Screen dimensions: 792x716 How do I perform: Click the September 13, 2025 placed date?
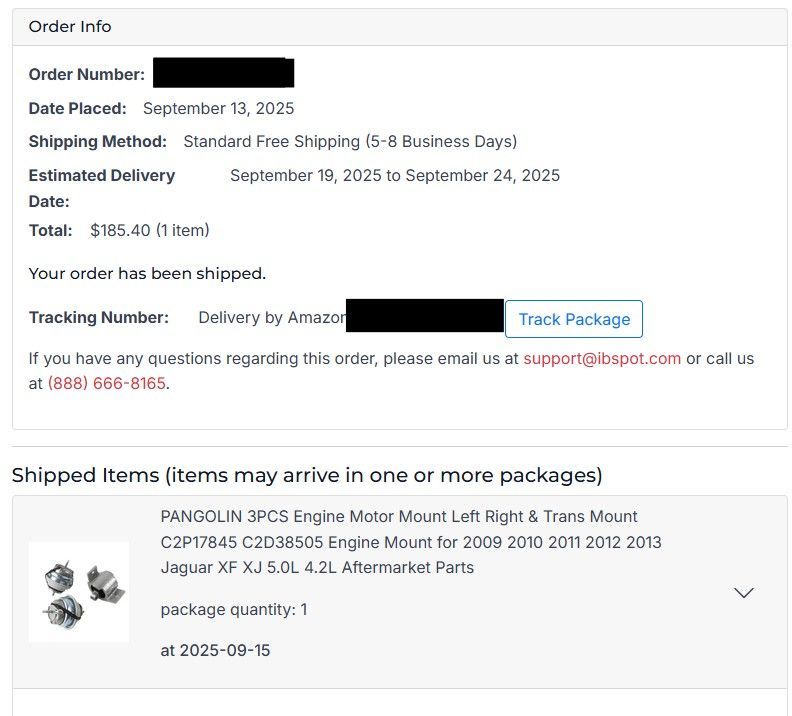click(x=218, y=108)
